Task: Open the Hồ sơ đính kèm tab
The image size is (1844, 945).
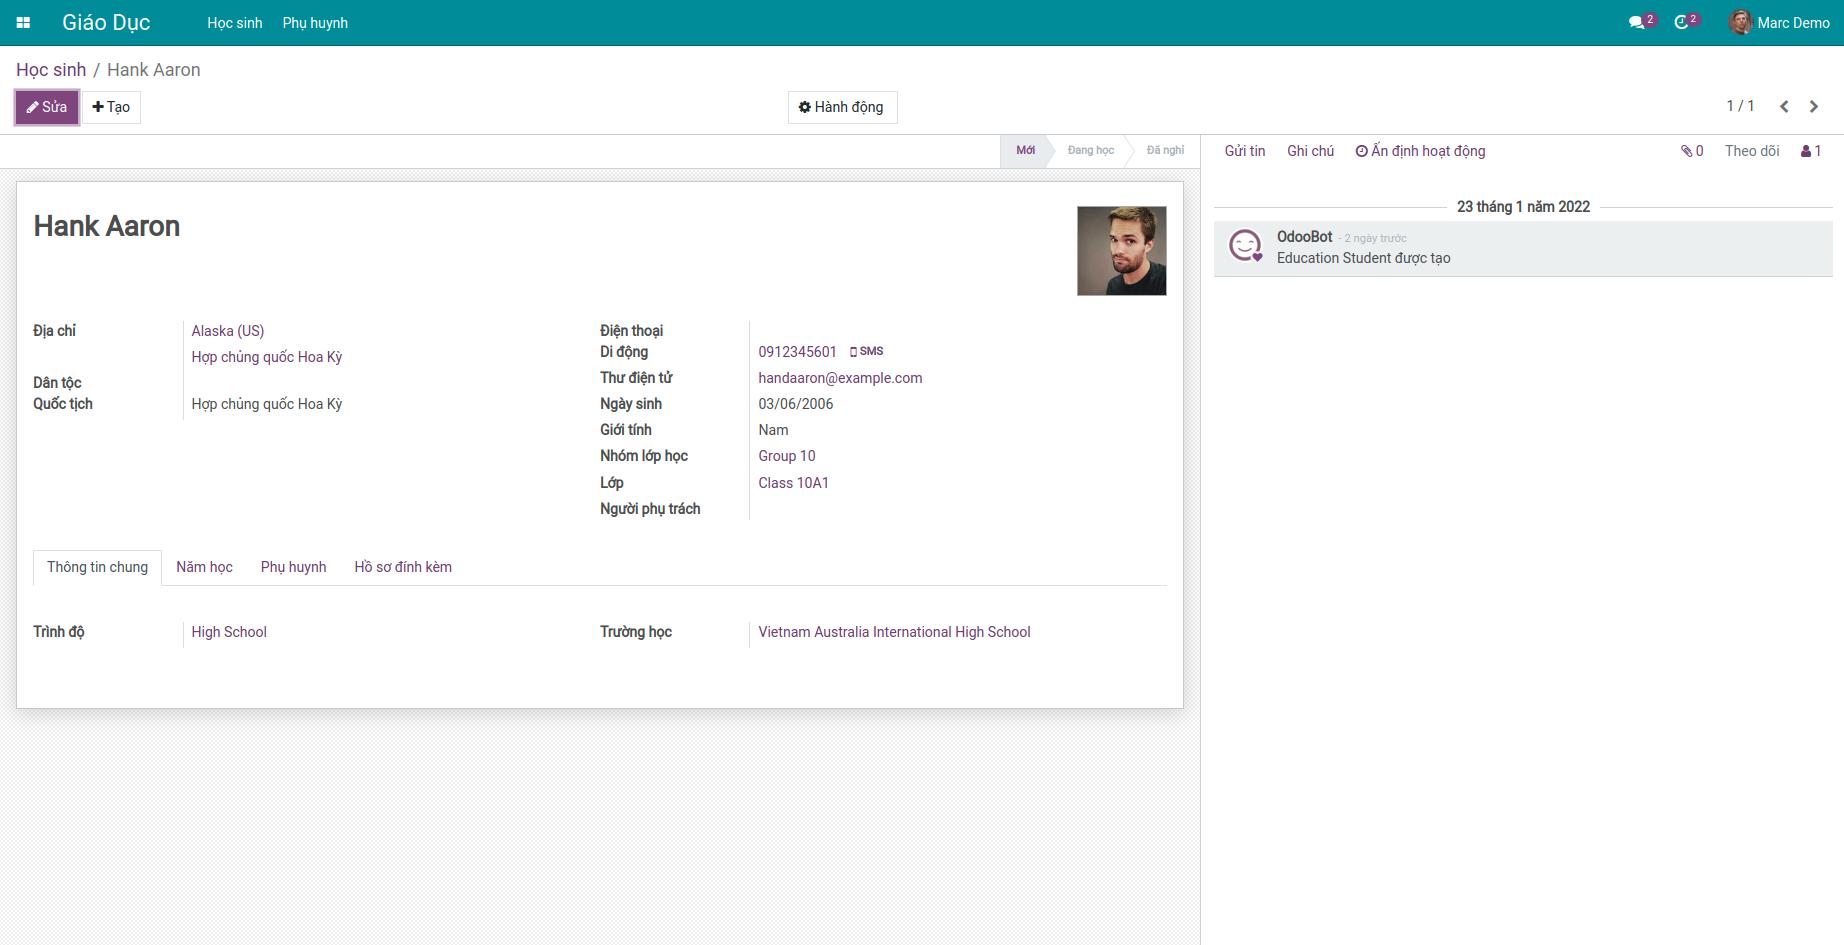Action: 403,567
